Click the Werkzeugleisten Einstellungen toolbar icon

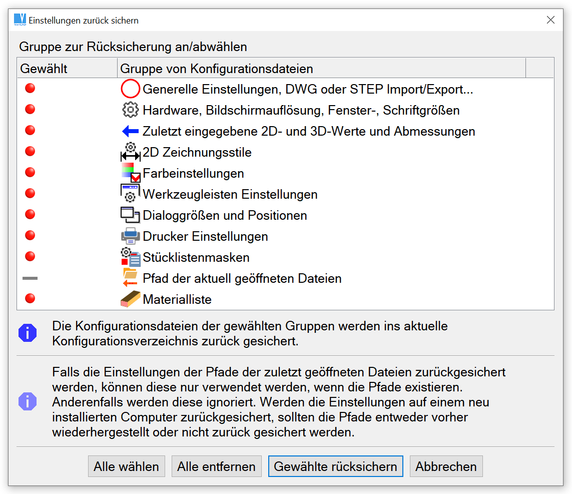pos(130,193)
